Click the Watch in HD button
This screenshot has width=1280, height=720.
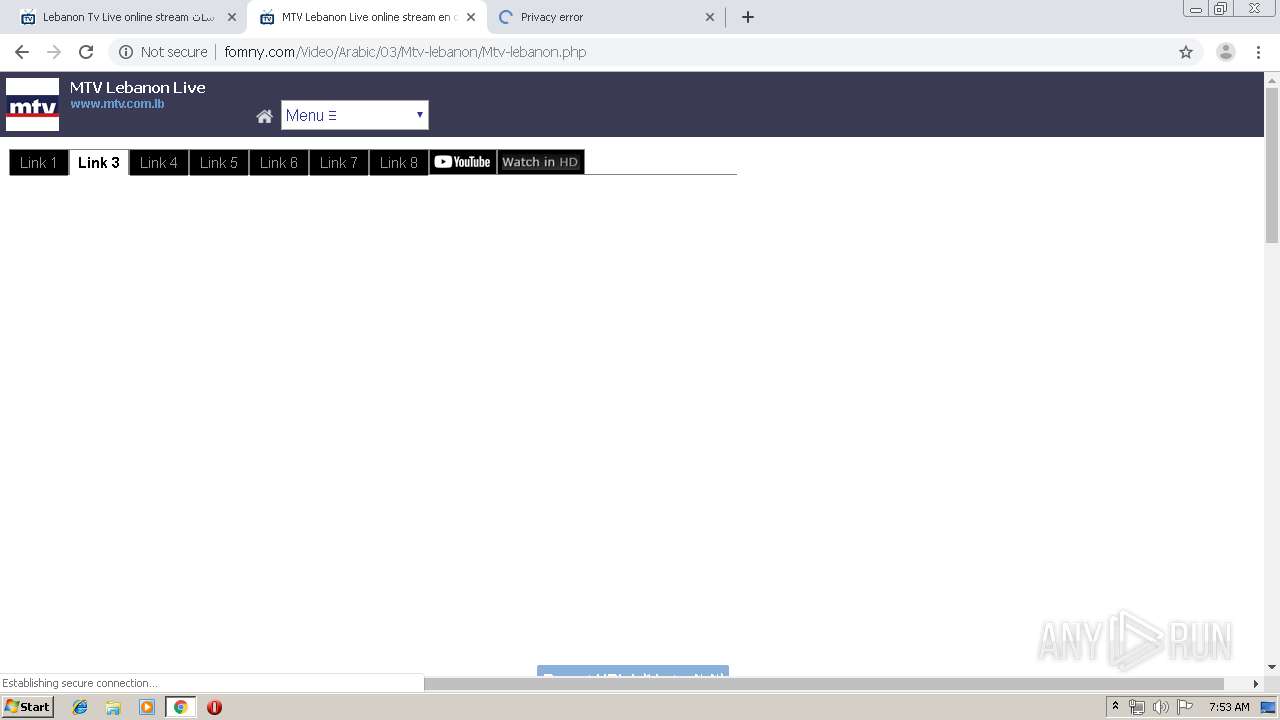[540, 162]
